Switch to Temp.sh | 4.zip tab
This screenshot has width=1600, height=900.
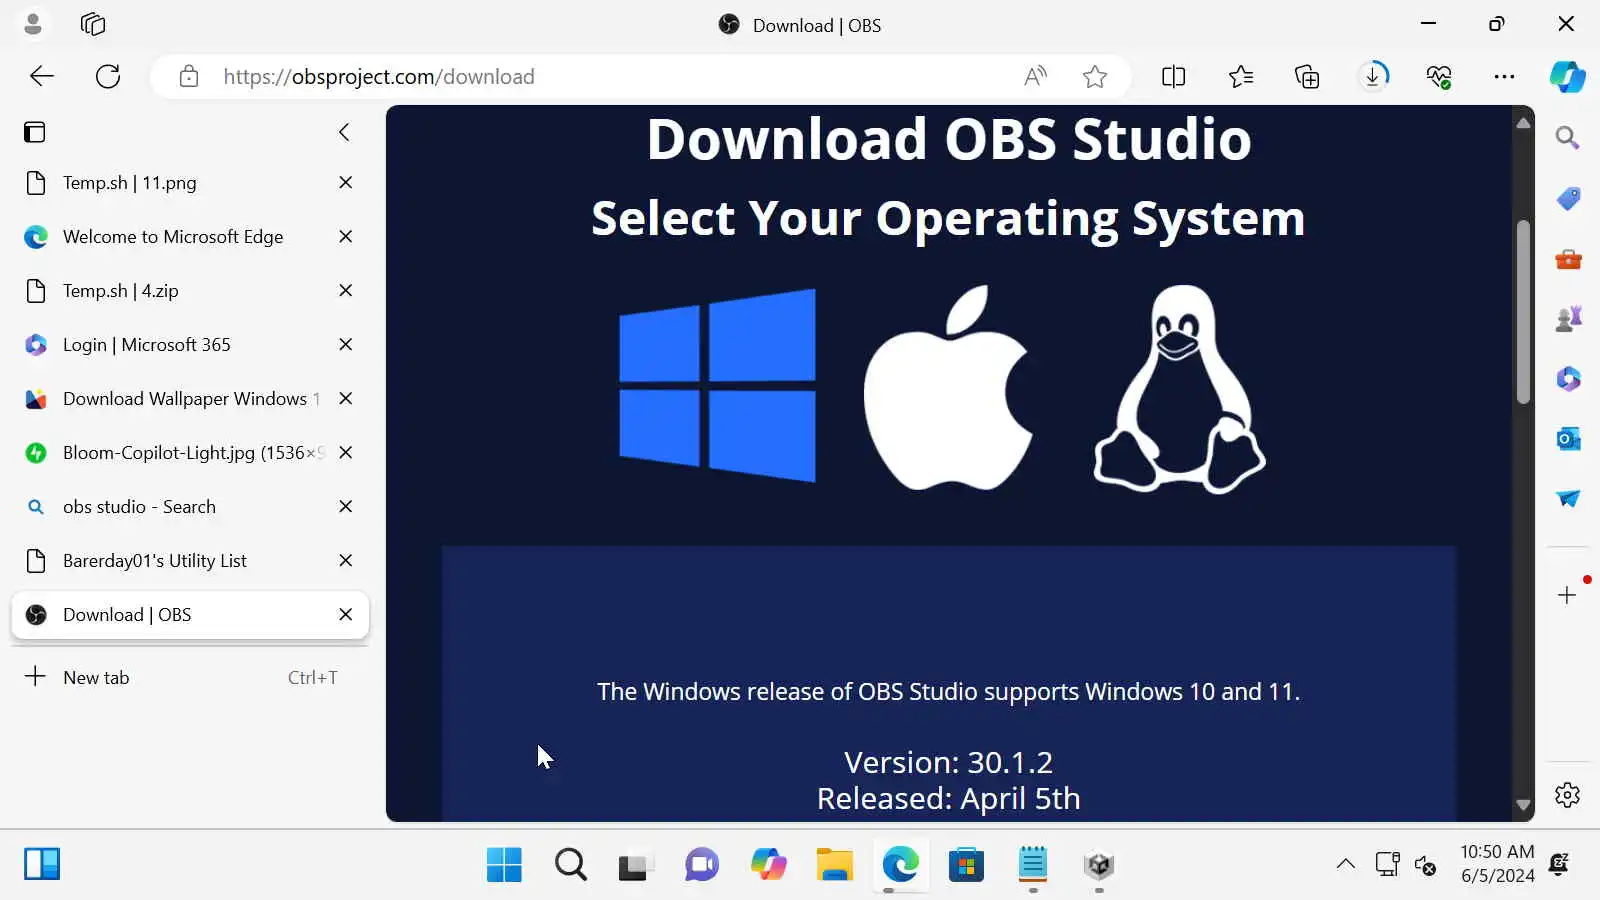[x=190, y=291]
